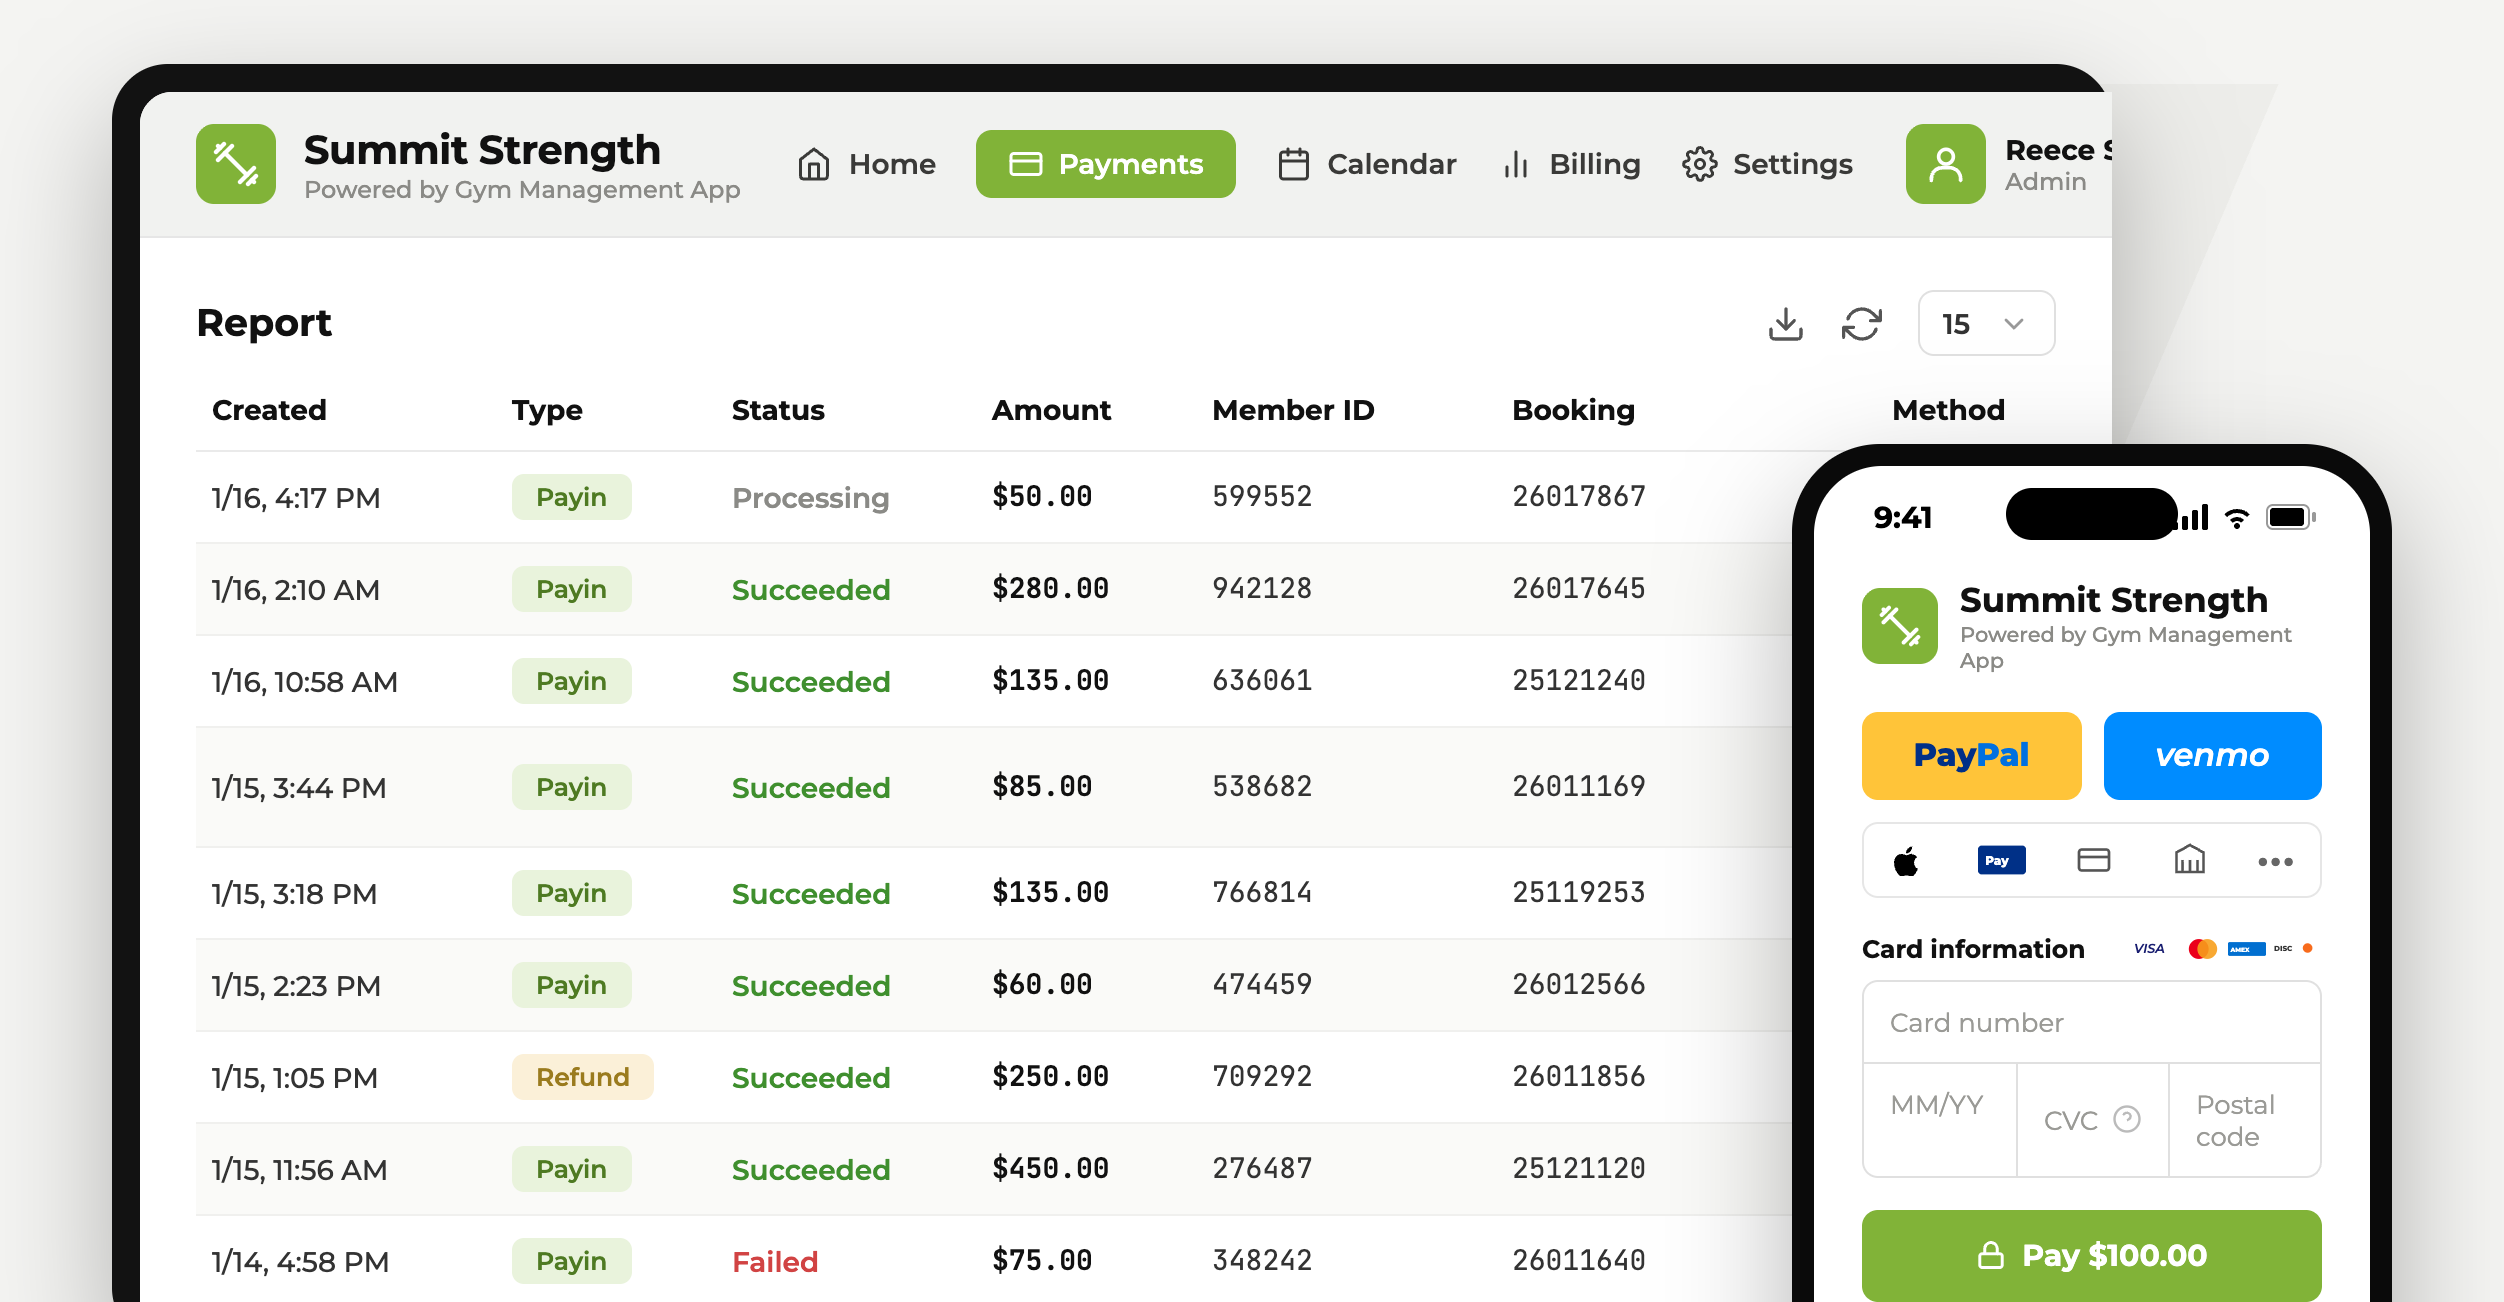Click the Processing status text
This screenshot has height=1302, width=2504.
(810, 498)
